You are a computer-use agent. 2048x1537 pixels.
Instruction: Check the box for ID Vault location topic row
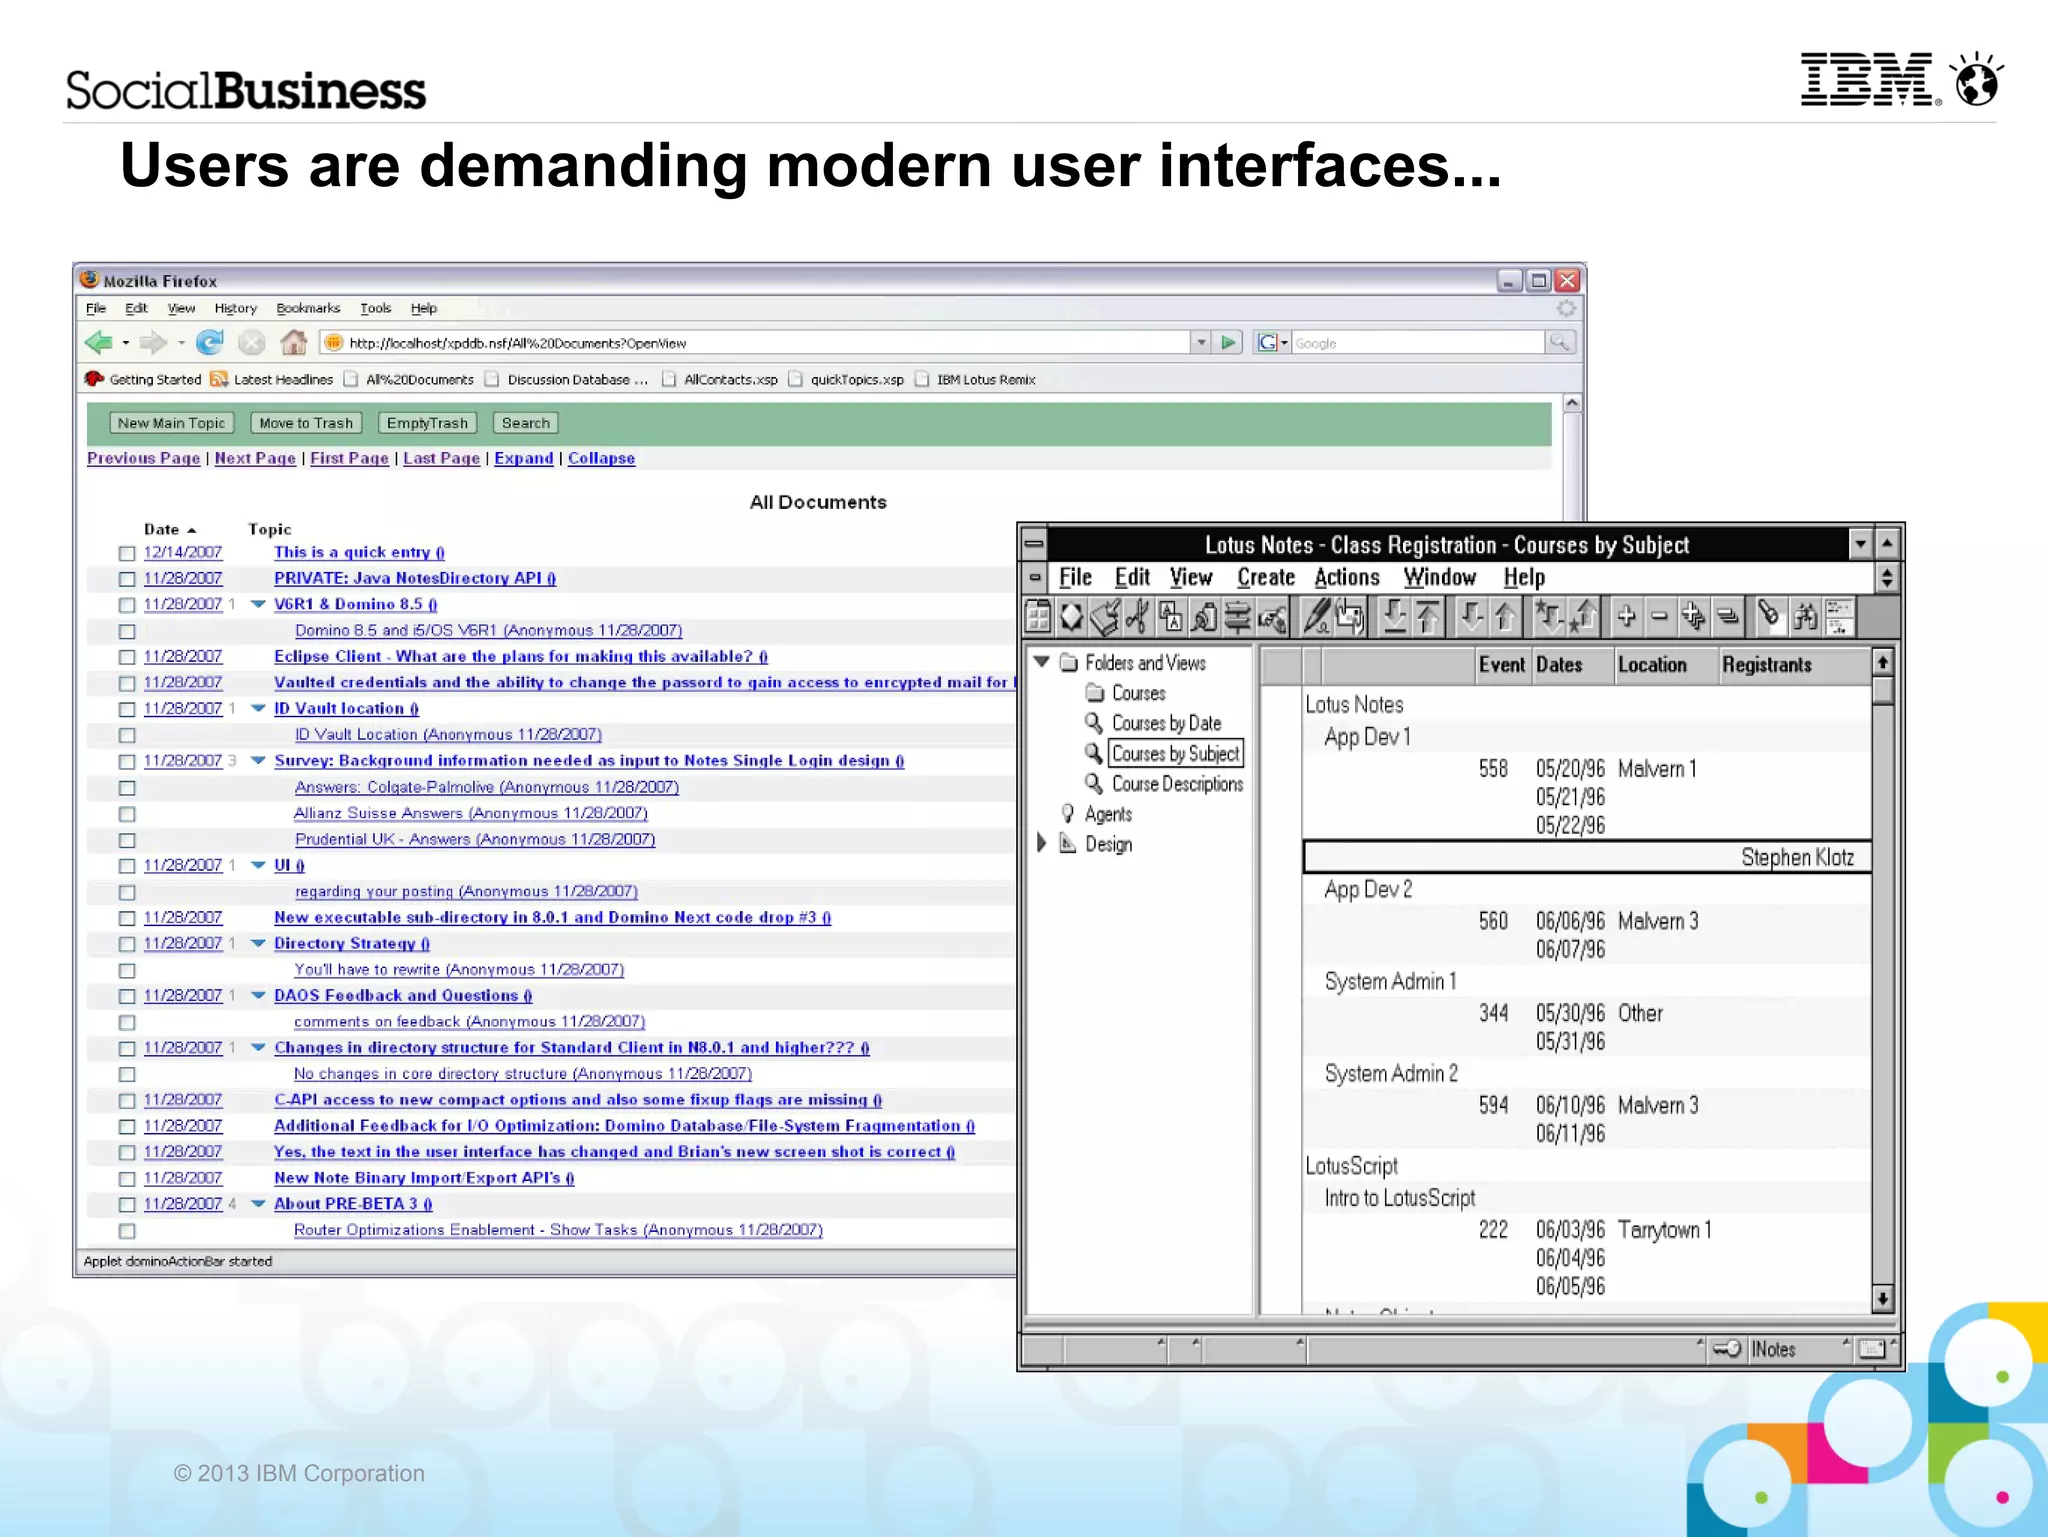(x=127, y=709)
